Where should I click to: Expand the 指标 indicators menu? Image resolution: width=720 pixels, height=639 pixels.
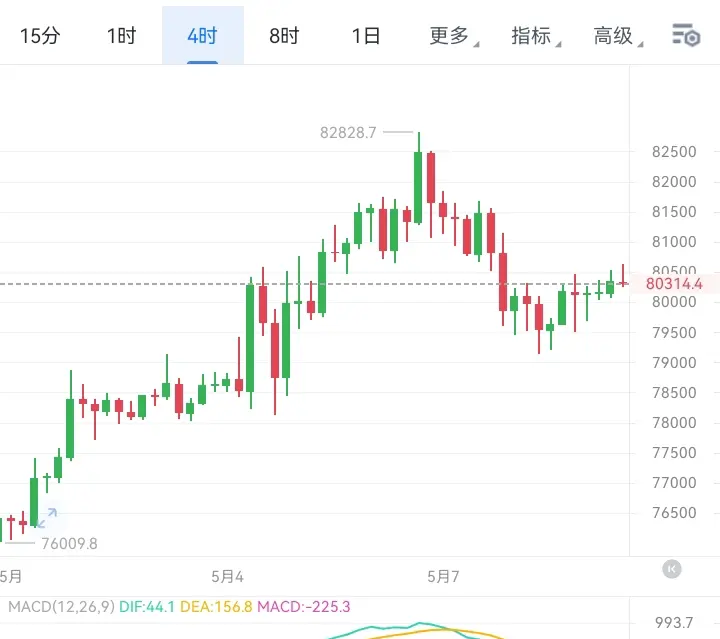point(535,36)
